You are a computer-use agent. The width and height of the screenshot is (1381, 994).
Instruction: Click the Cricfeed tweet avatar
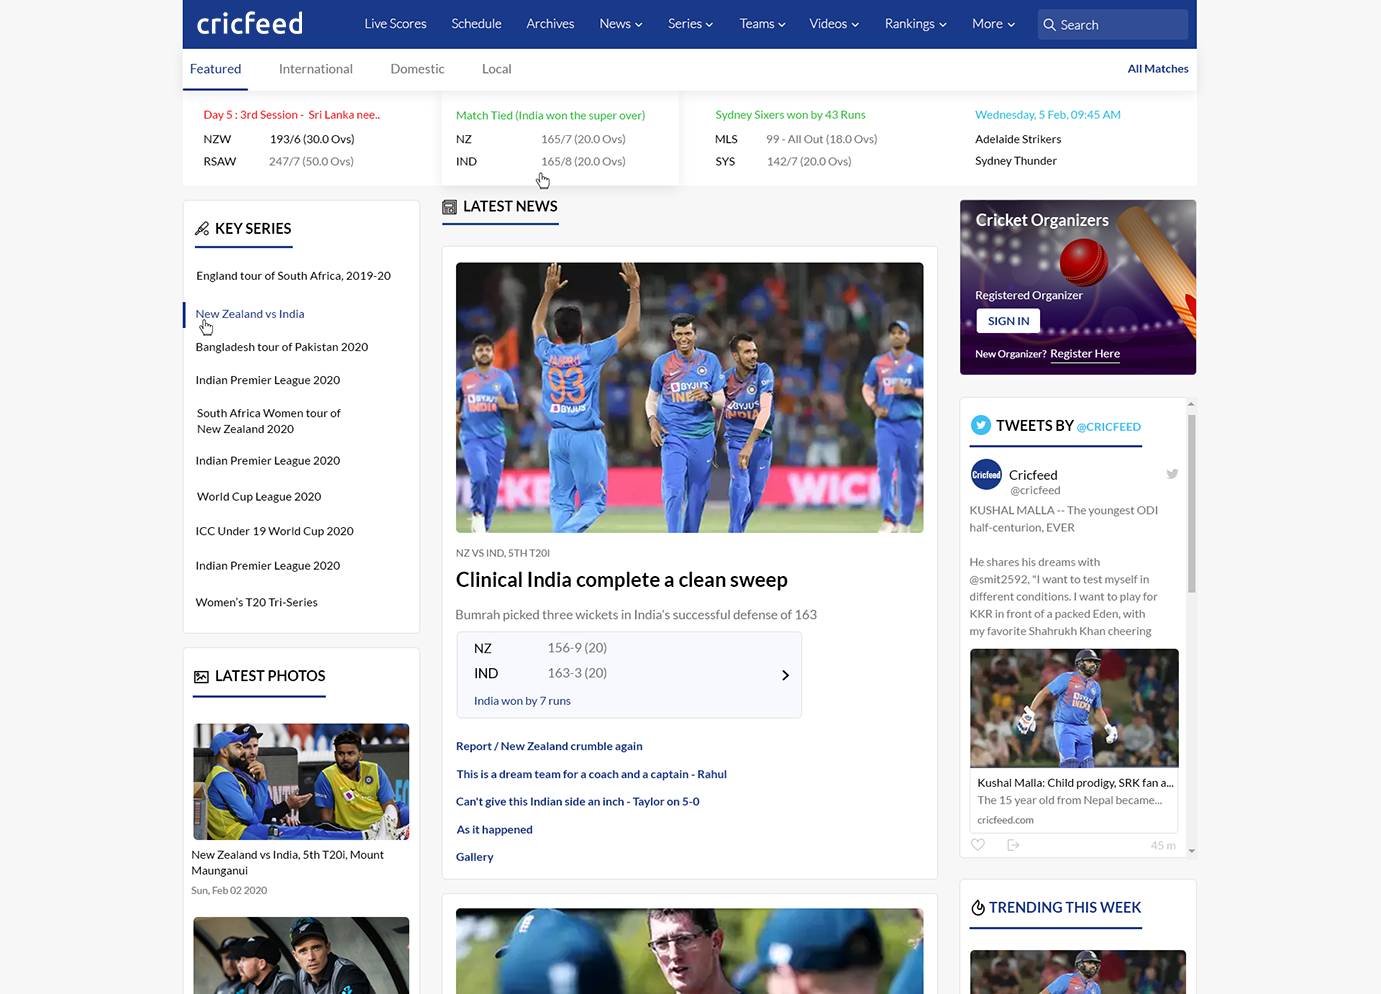tap(986, 475)
